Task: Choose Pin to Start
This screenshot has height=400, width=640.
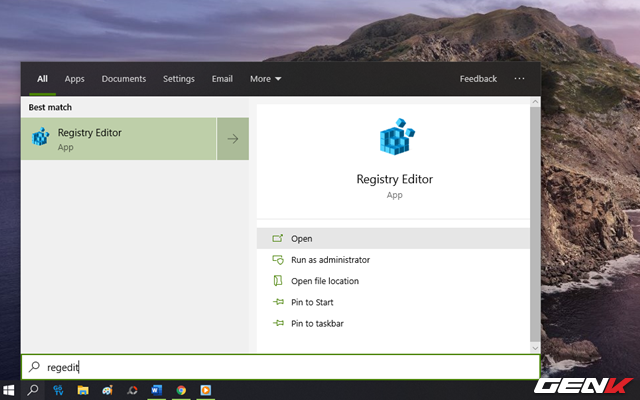Action: click(x=393, y=302)
